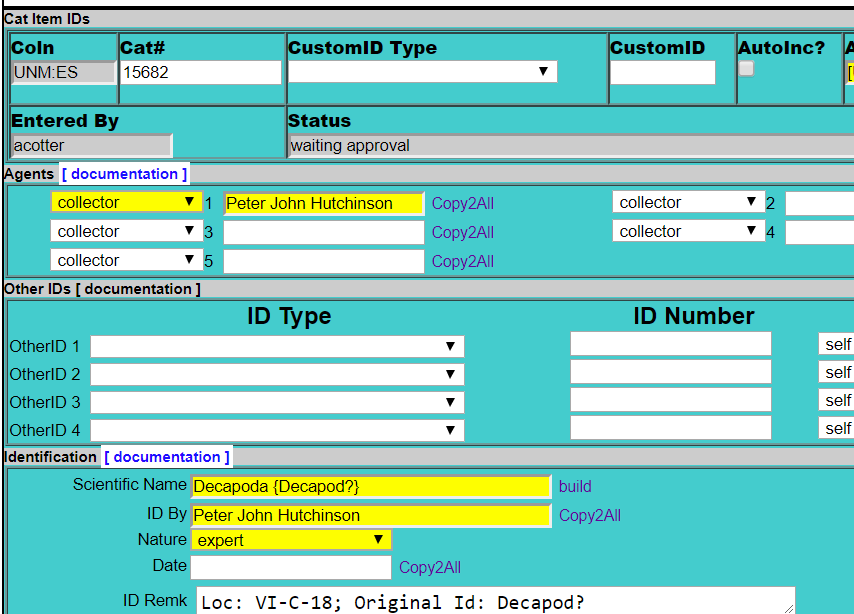
Task: Click the OtherID 1 ID Number field
Action: coord(670,344)
